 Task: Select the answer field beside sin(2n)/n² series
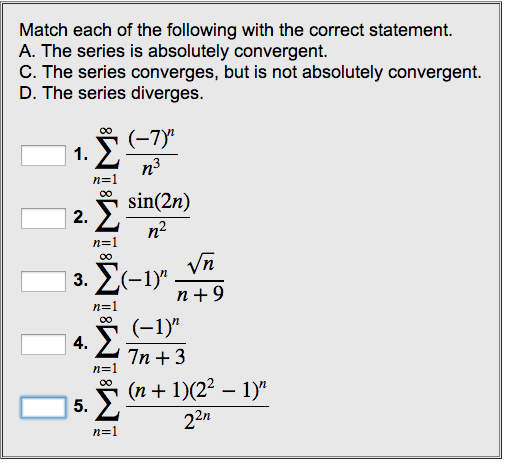click(x=43, y=218)
